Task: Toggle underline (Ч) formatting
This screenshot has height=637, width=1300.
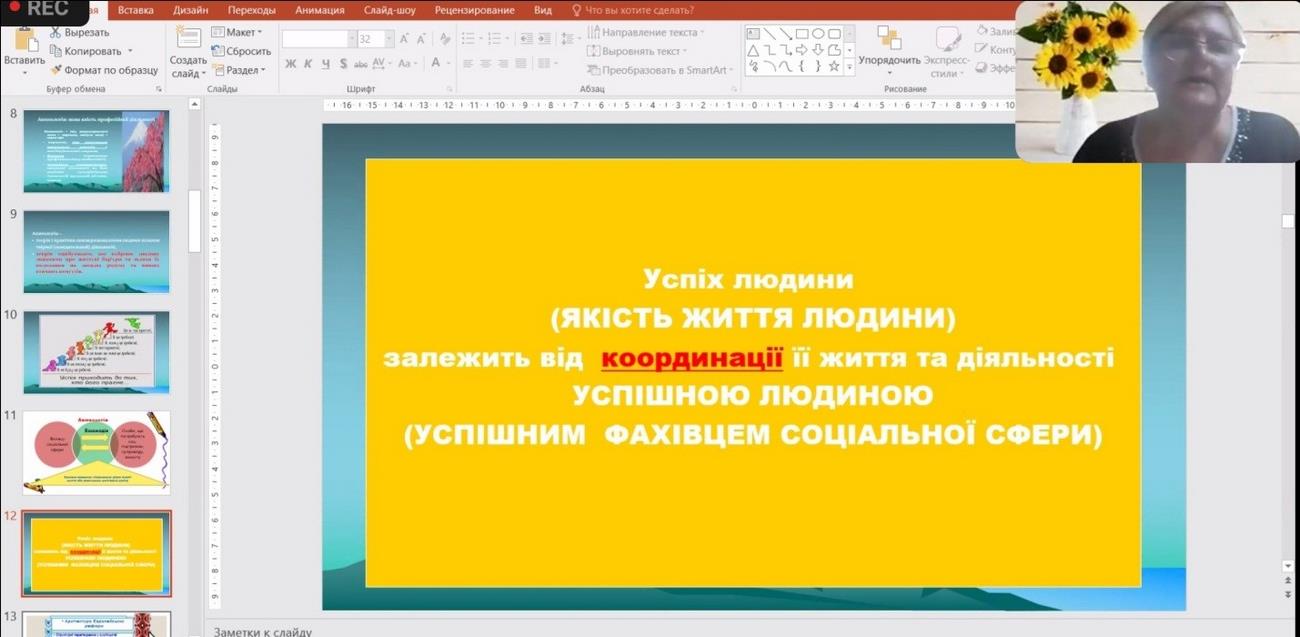Action: pos(325,64)
